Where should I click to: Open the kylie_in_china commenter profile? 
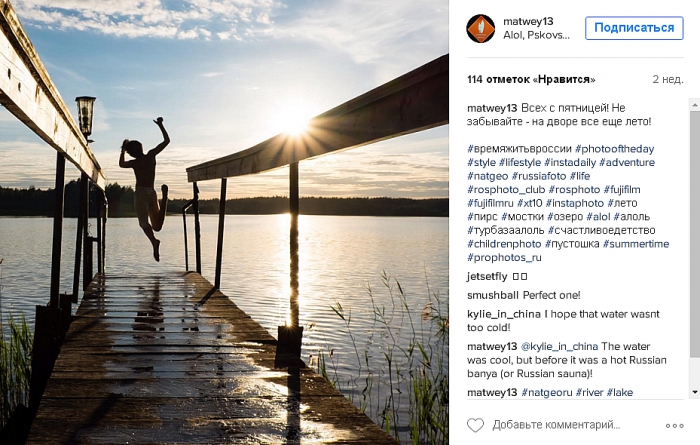click(504, 314)
